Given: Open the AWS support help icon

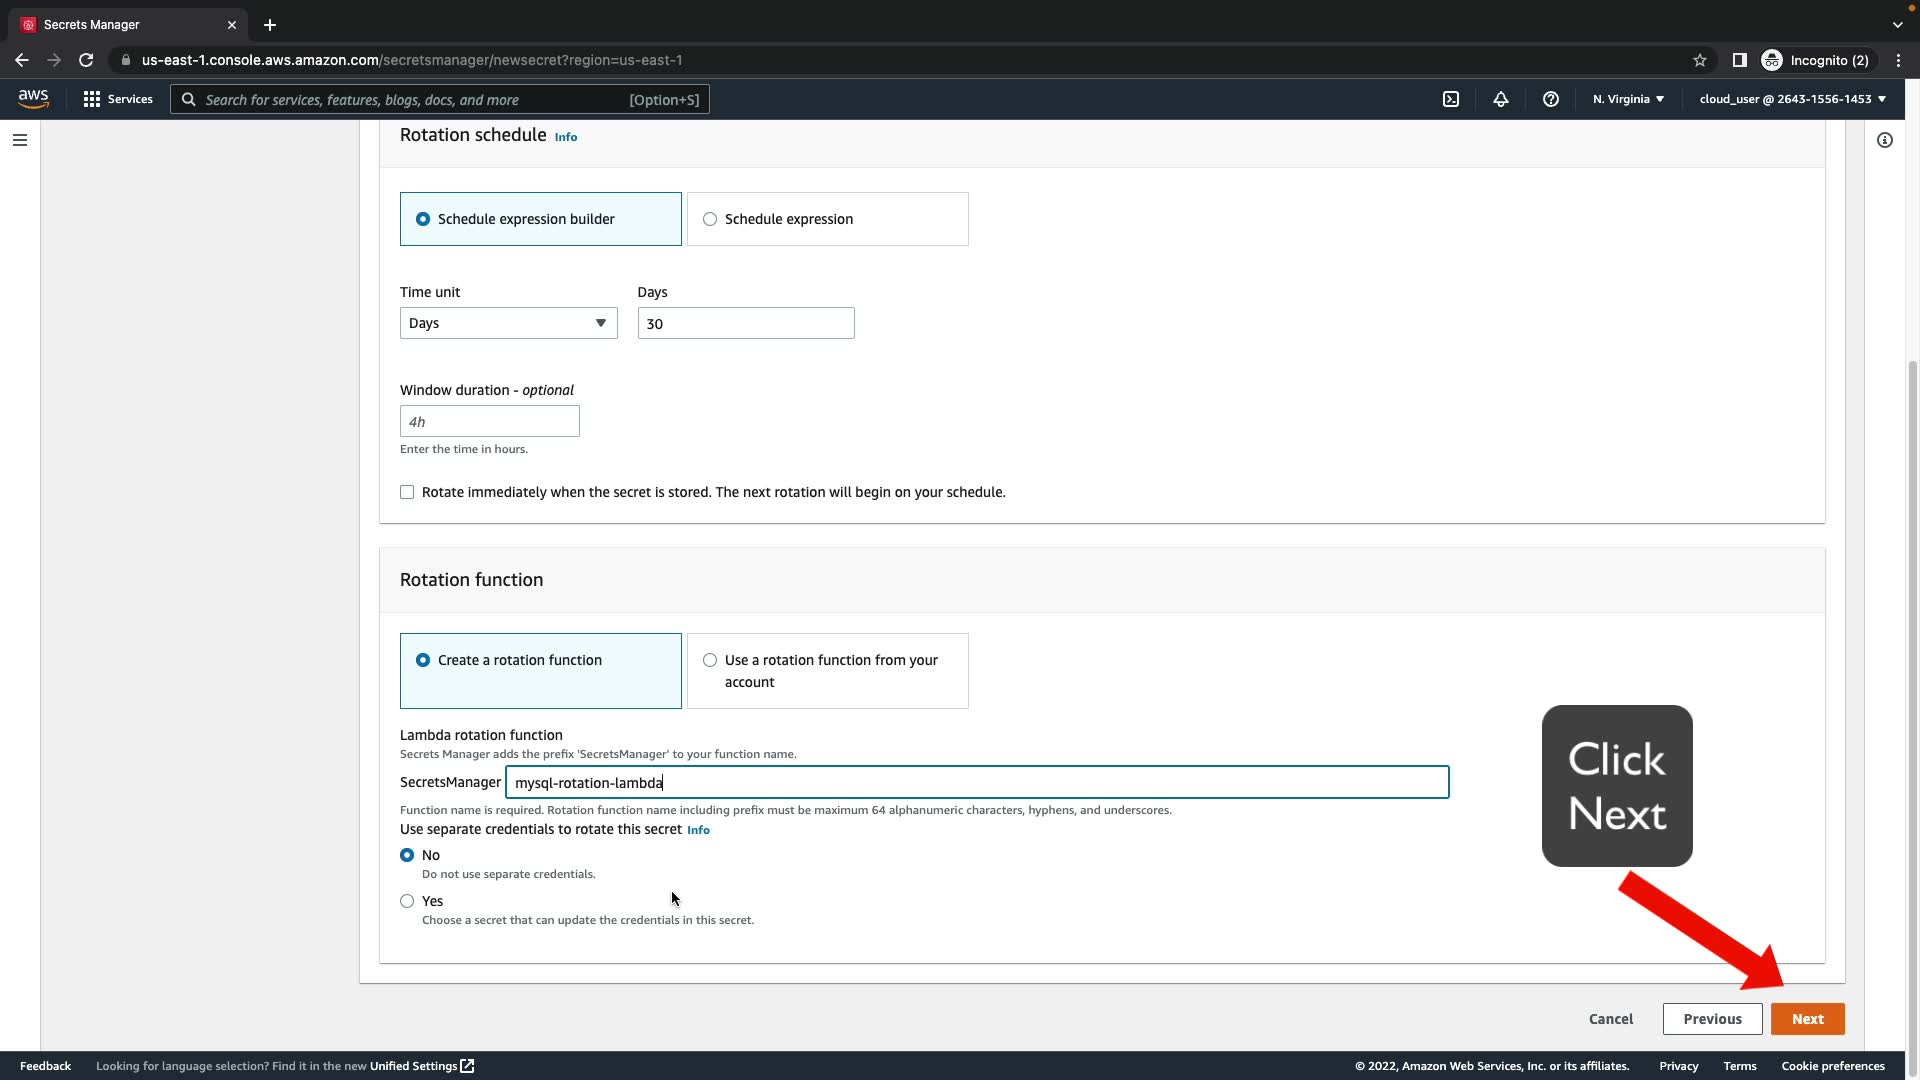Looking at the screenshot, I should click(x=1551, y=99).
